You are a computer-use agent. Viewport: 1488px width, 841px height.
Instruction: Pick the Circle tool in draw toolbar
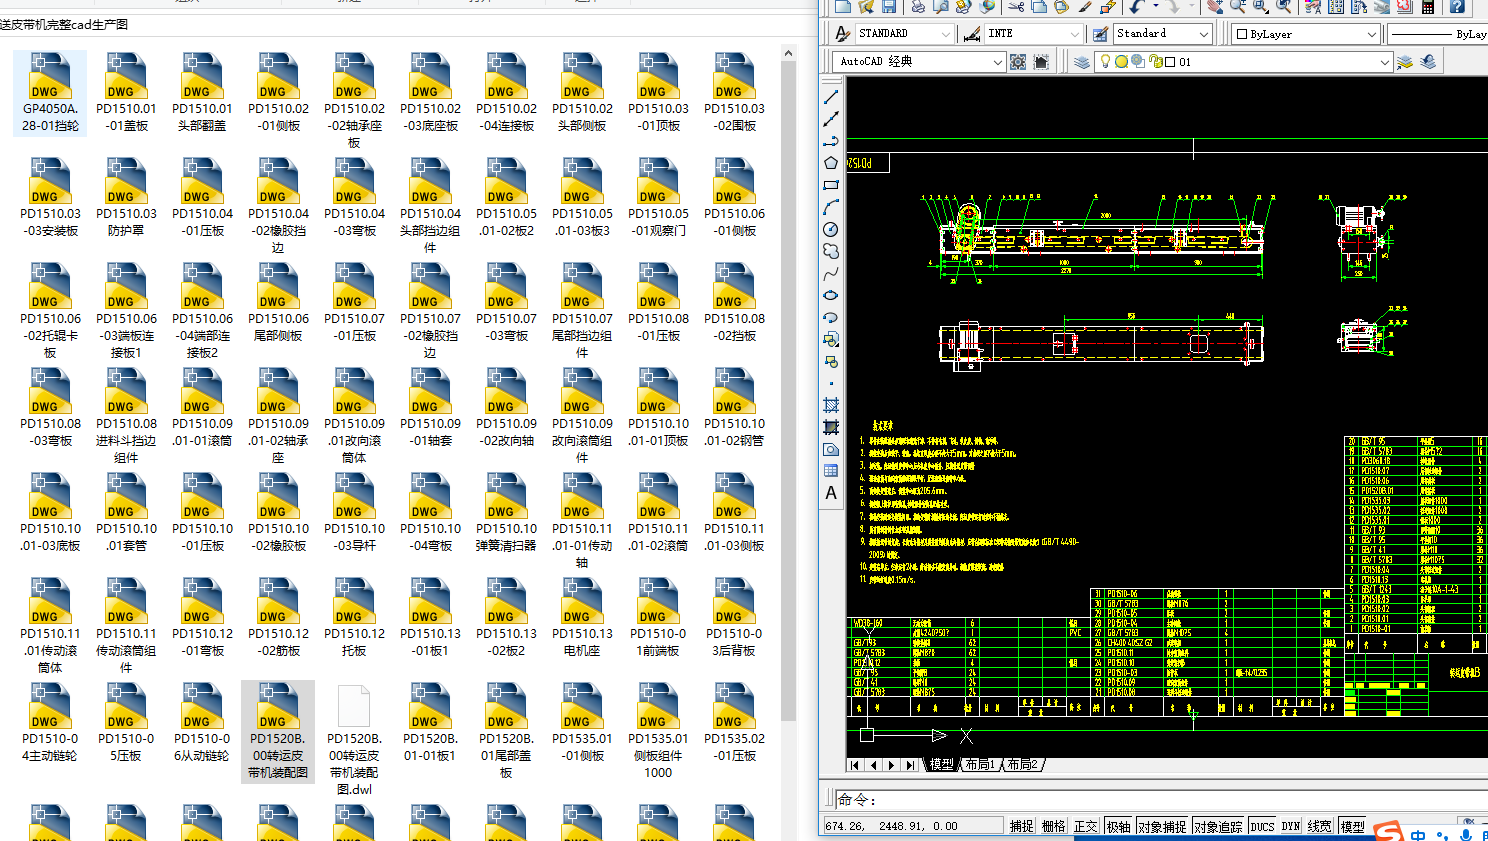tap(831, 229)
